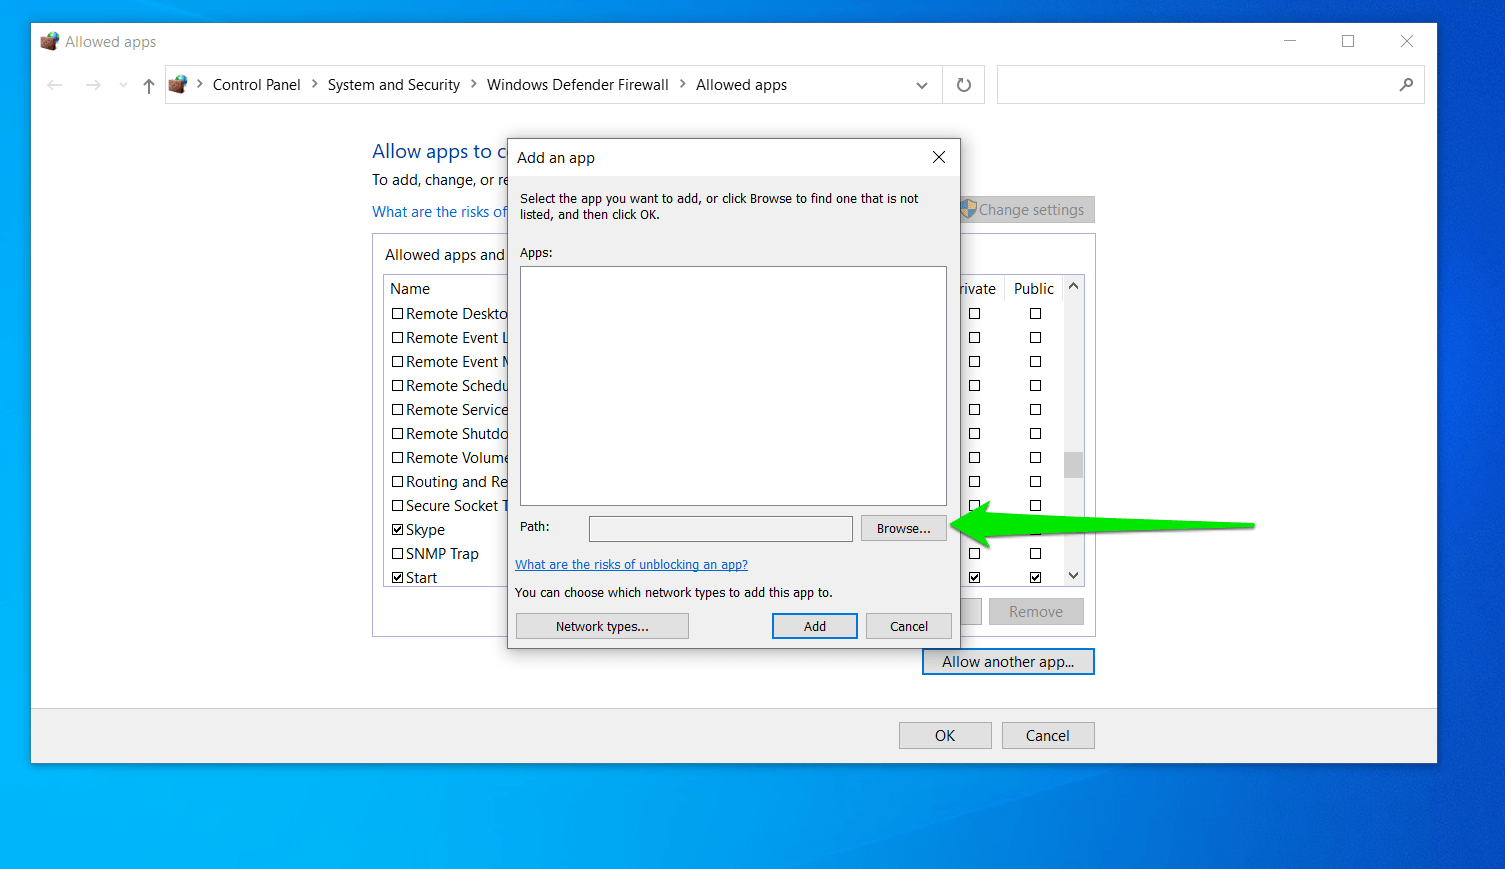Open recent locations dropdown beside forward arrow
The height and width of the screenshot is (869, 1505).
click(122, 85)
